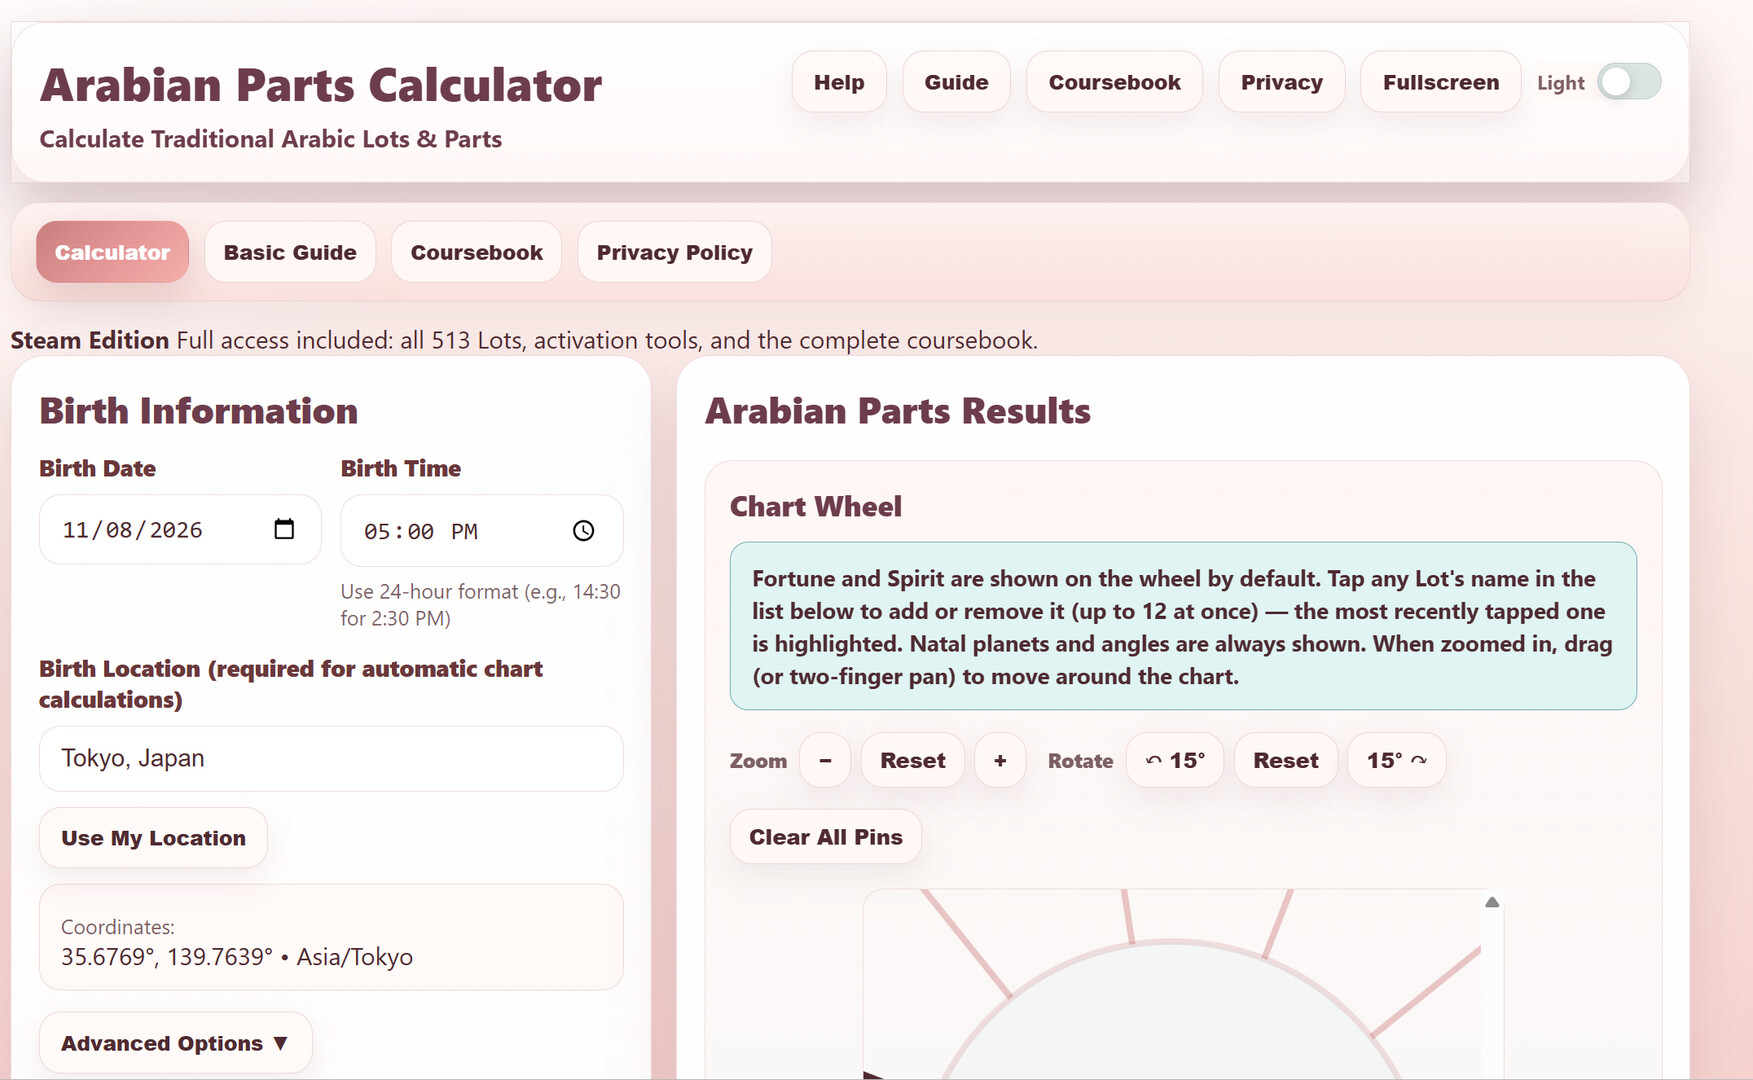Zoom out the chart wheel with minus
Viewport: 1753px width, 1080px height.
click(x=825, y=760)
